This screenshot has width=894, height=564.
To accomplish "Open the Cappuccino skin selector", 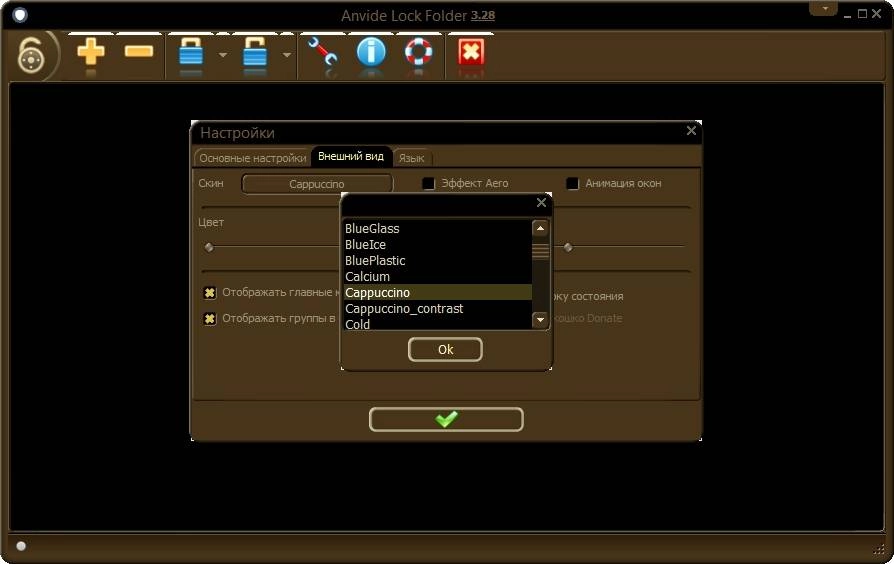I will coord(317,184).
